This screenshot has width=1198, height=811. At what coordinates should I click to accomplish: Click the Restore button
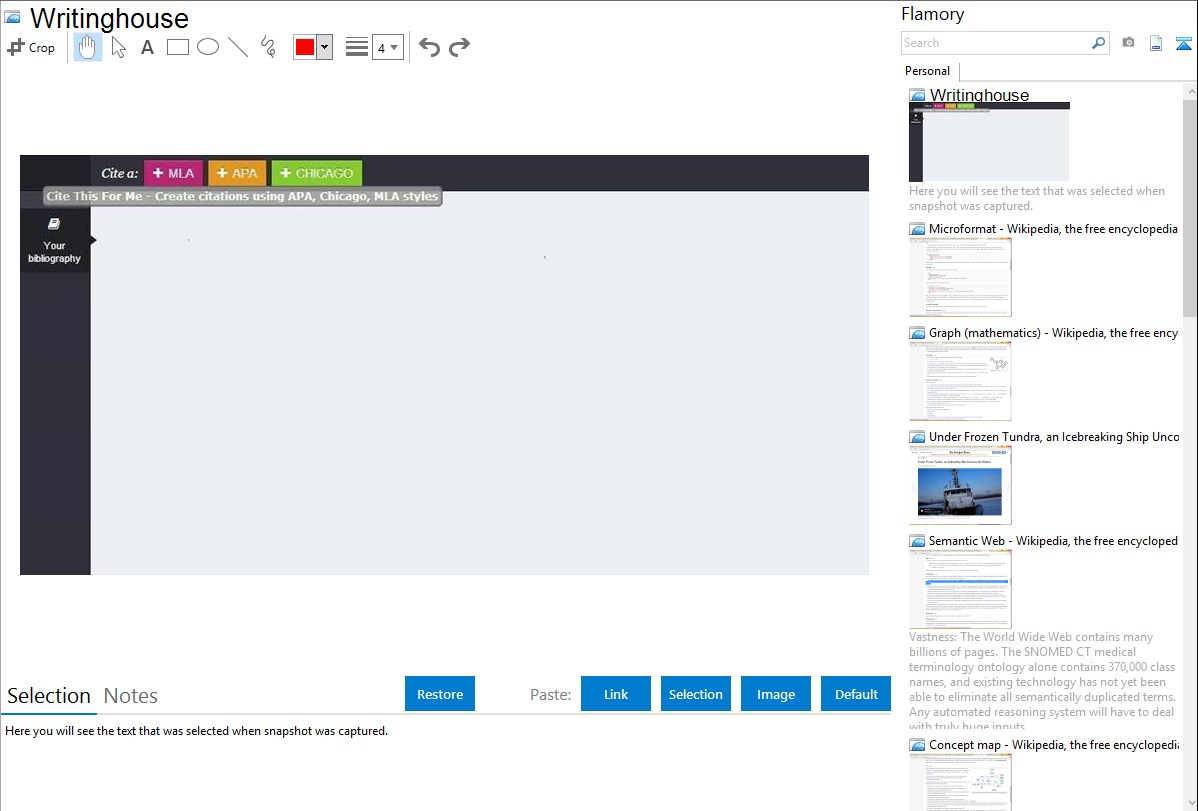440,693
